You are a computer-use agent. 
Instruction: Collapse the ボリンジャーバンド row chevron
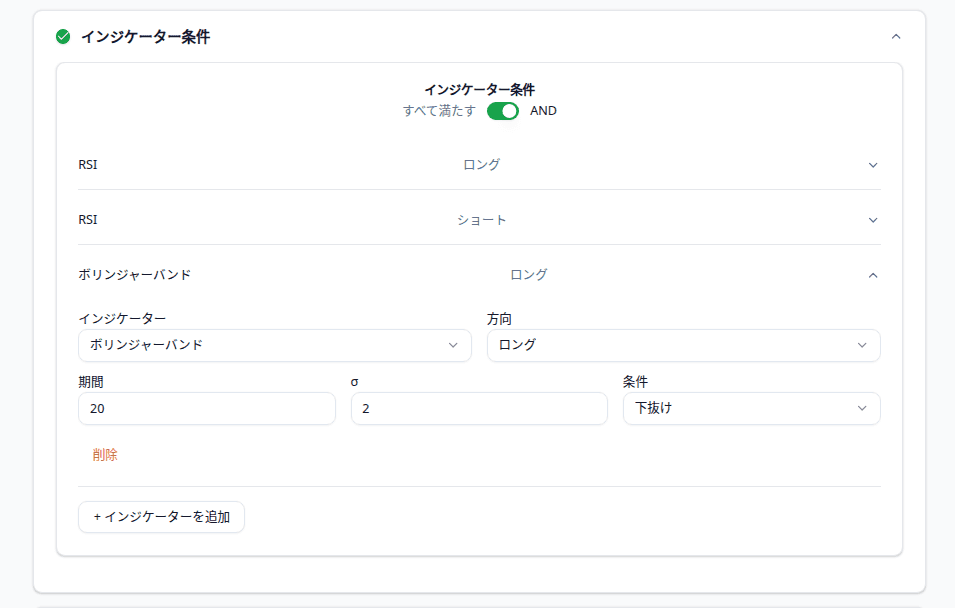click(x=873, y=275)
